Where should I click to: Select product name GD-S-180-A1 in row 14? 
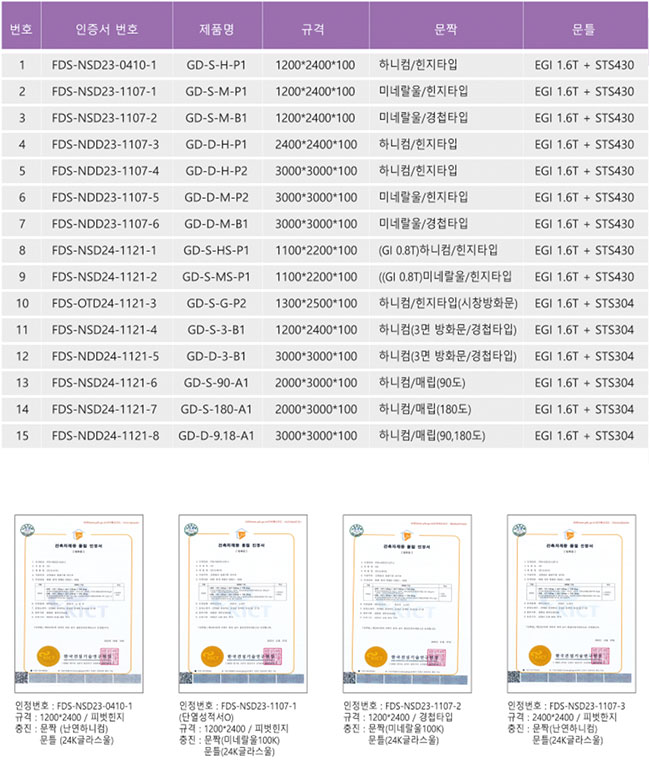tap(216, 409)
